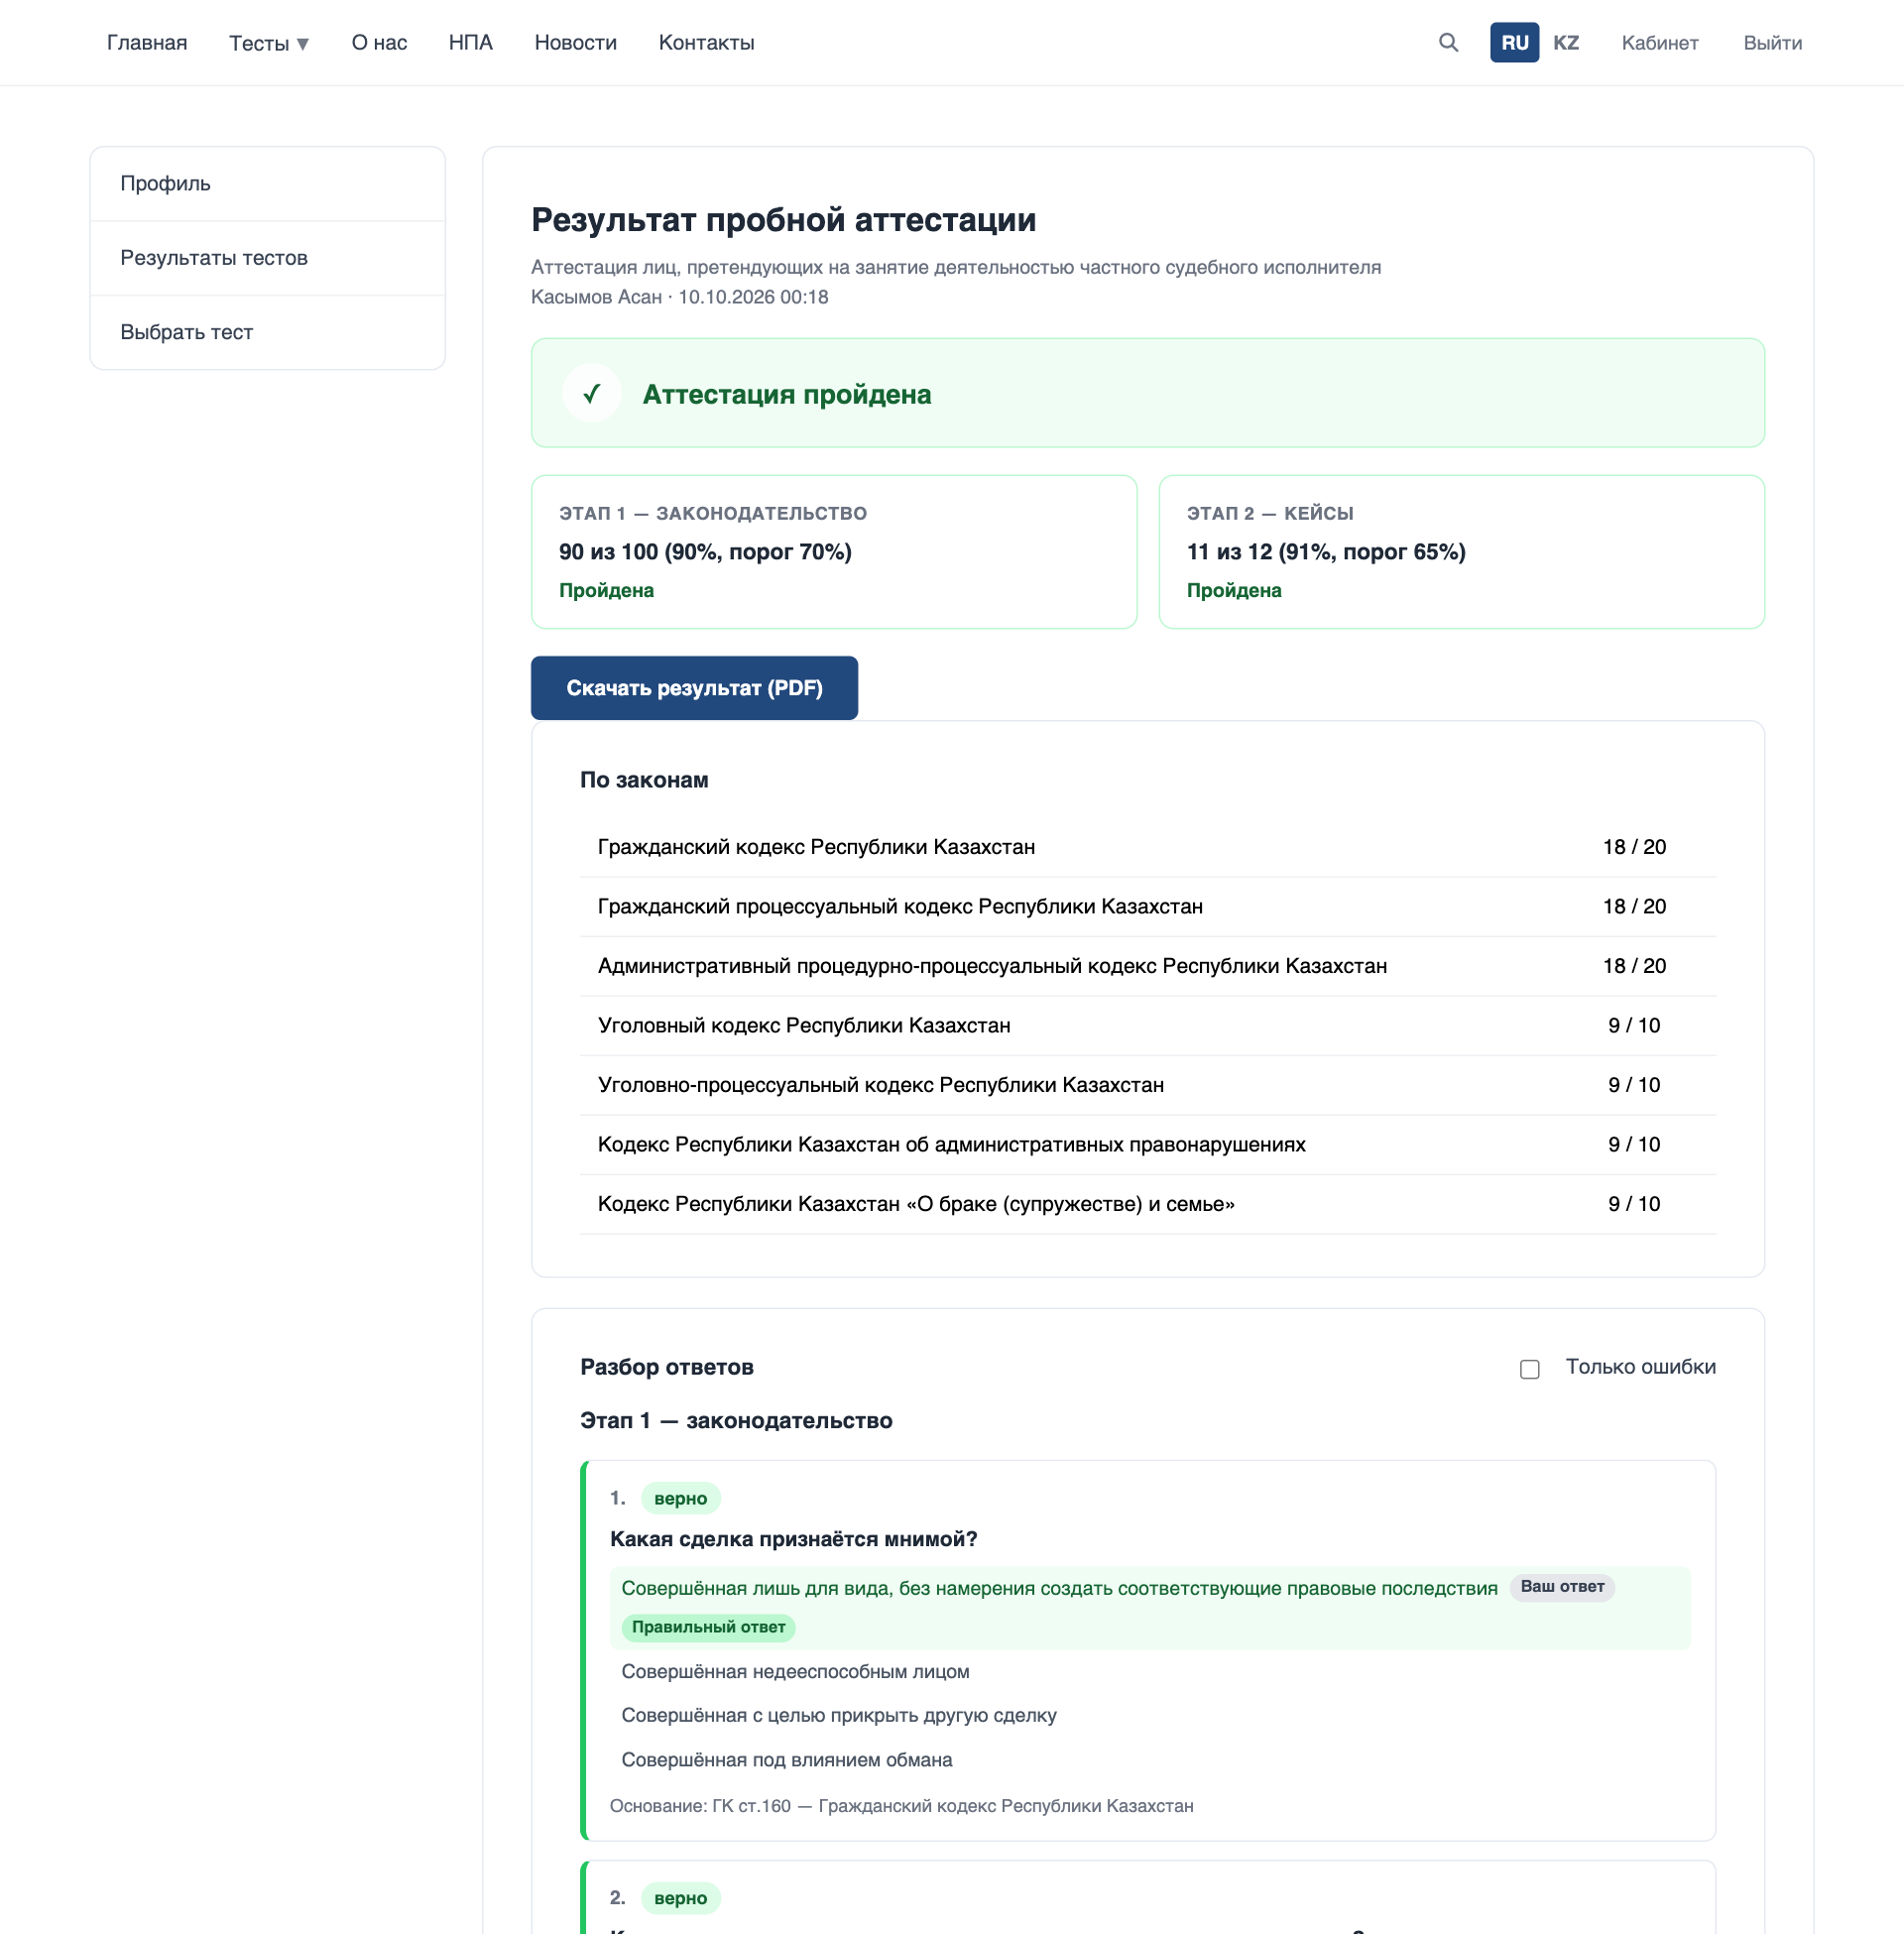Expand the Тесты dropdown menu

click(269, 43)
